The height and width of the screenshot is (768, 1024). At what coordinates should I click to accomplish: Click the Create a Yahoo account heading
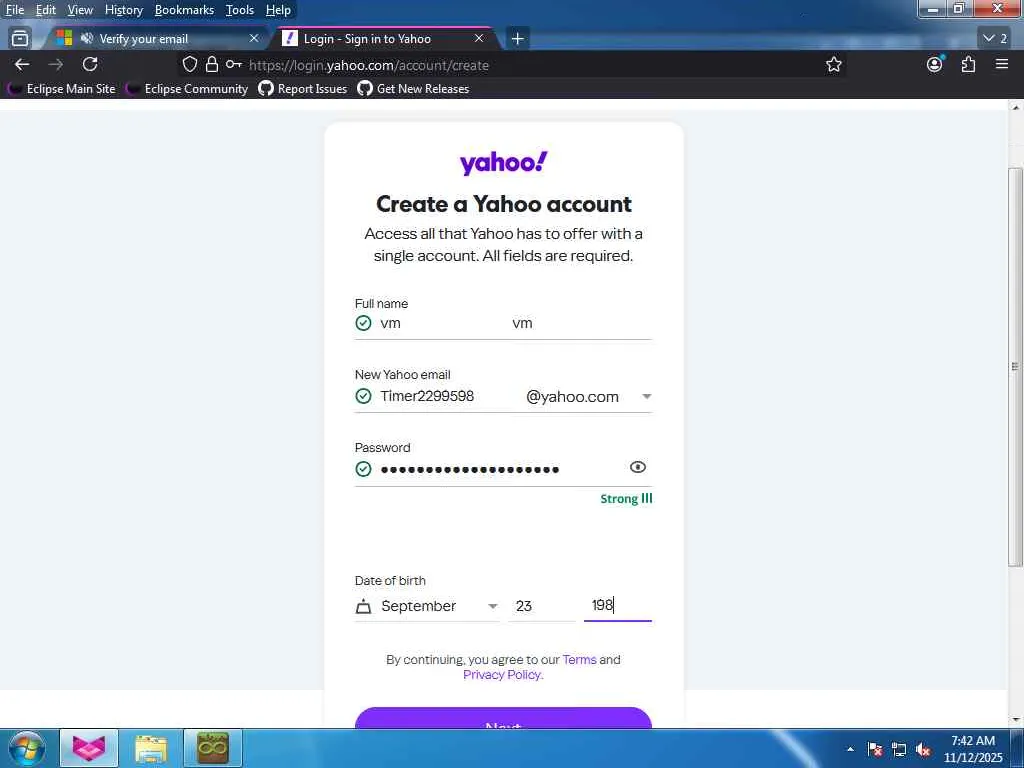pos(504,204)
